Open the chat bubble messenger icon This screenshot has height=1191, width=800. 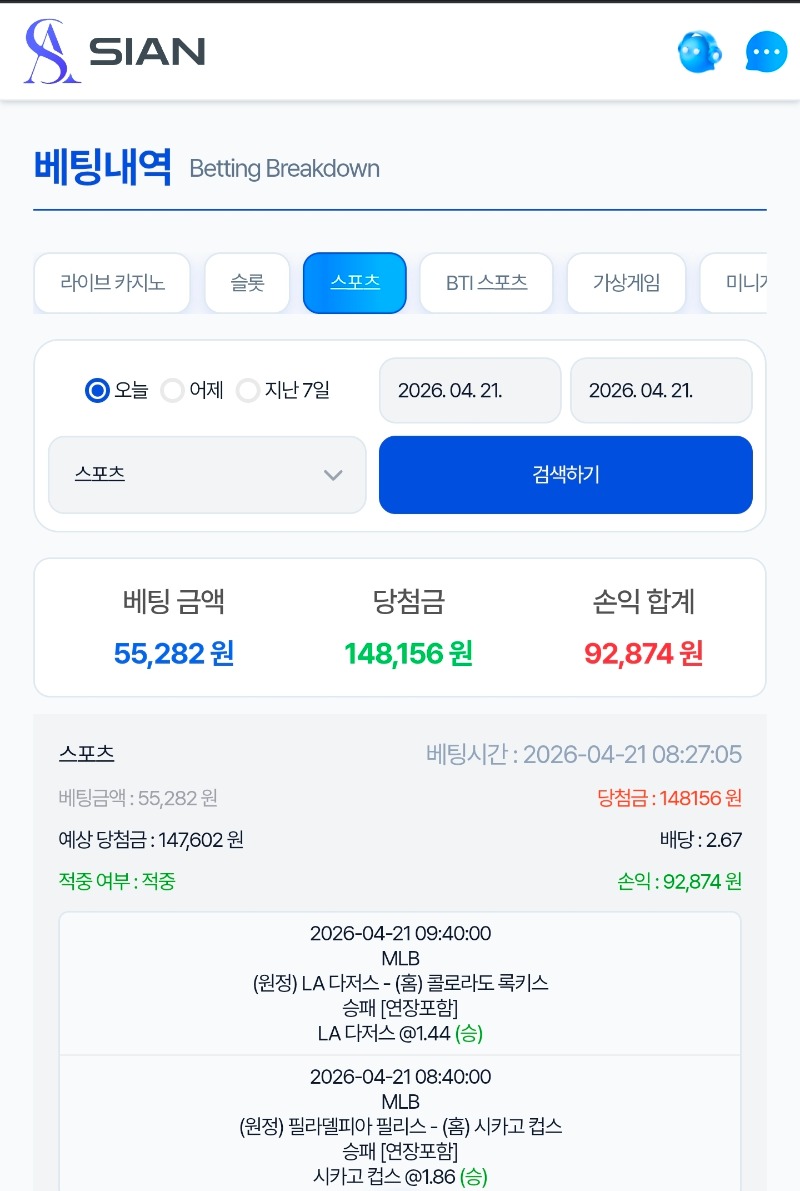tap(766, 52)
